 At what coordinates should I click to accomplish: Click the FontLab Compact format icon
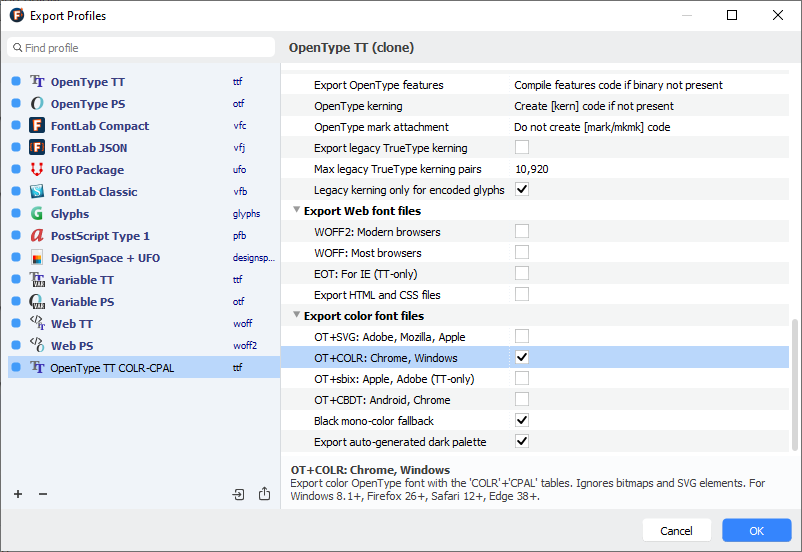[37, 125]
